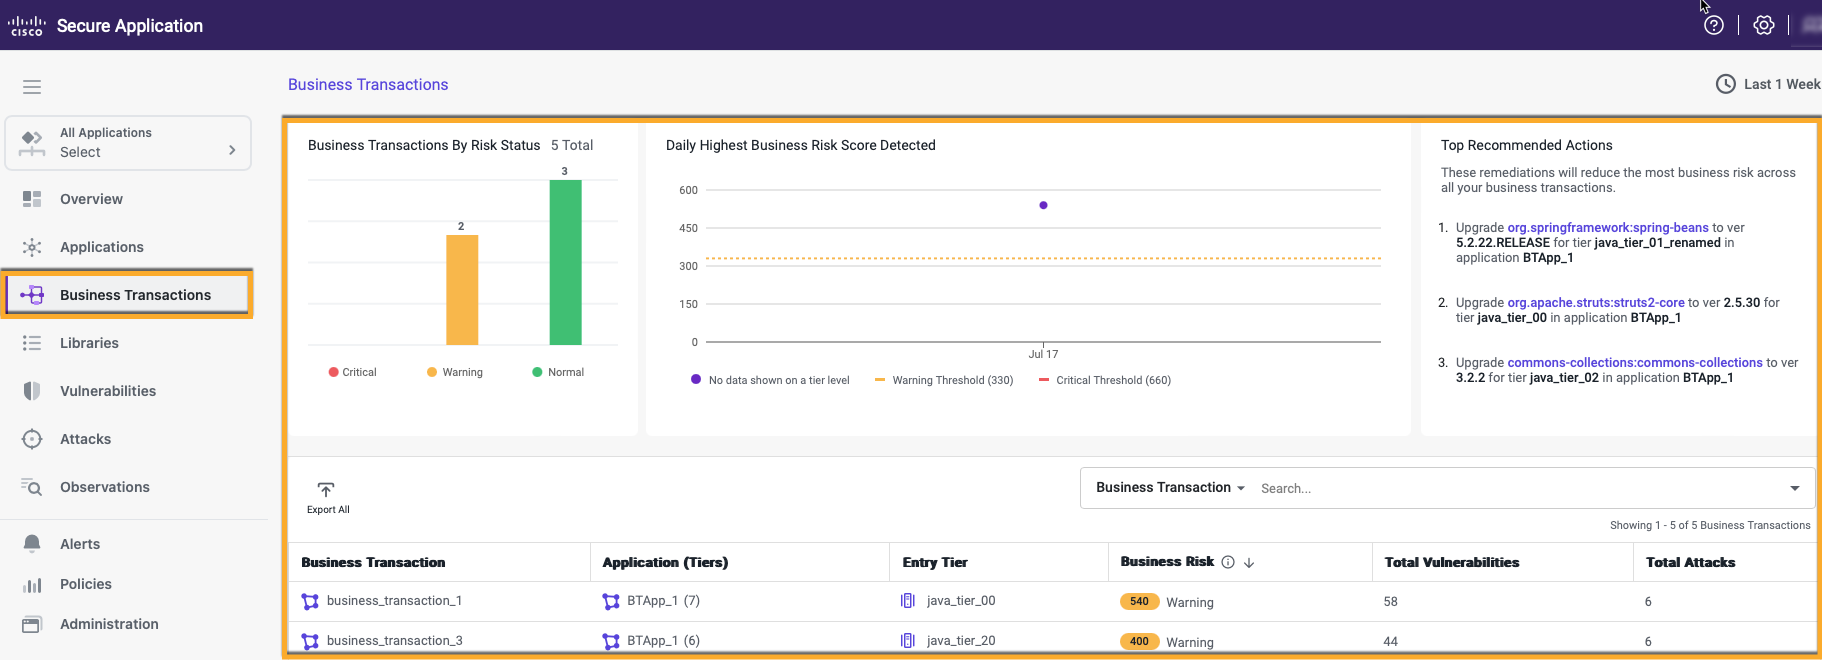This screenshot has height=660, width=1822.
Task: Open Observations in sidebar
Action: 105,487
